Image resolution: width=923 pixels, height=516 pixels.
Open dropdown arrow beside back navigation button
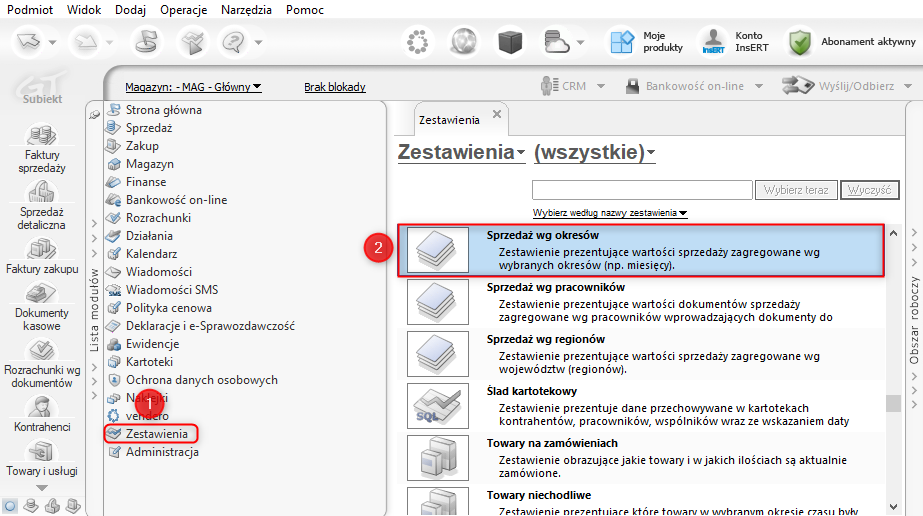point(52,42)
